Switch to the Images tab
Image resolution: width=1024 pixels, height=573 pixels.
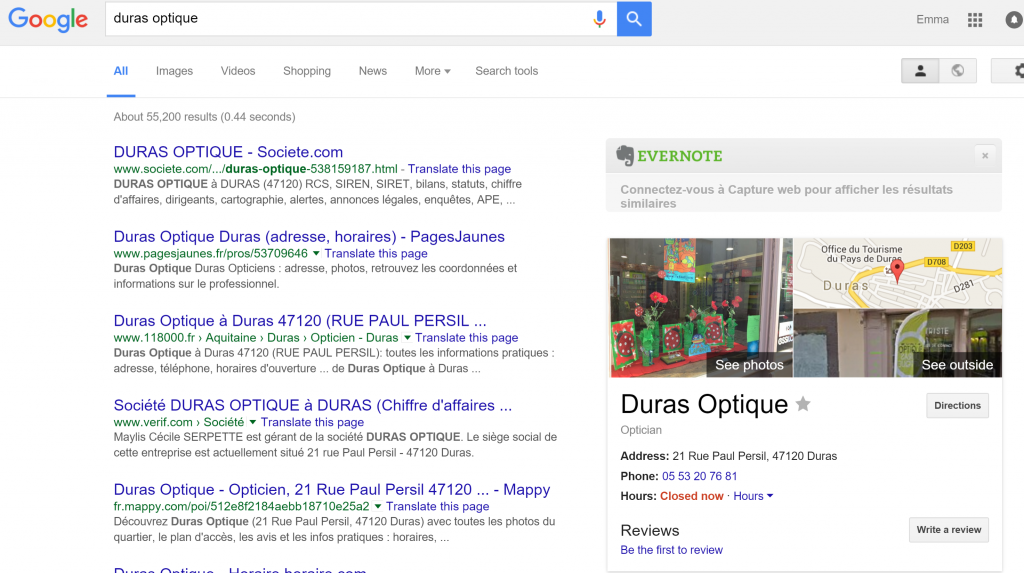pos(174,71)
